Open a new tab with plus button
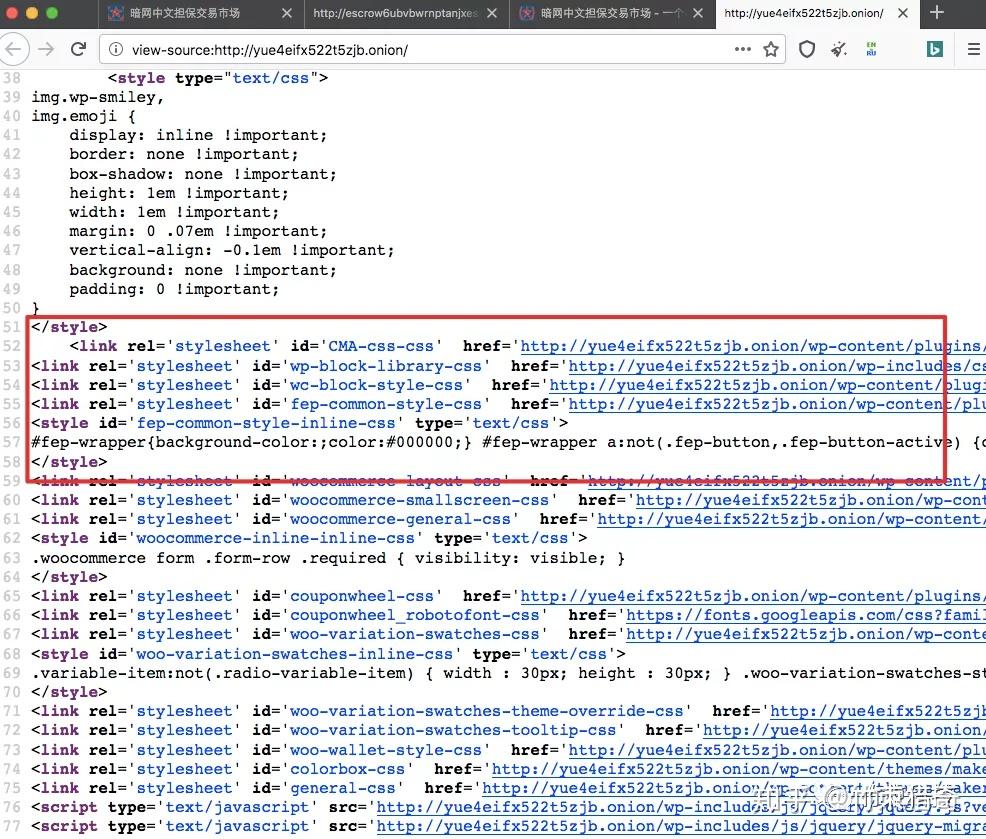This screenshot has height=839, width=986. click(x=936, y=13)
